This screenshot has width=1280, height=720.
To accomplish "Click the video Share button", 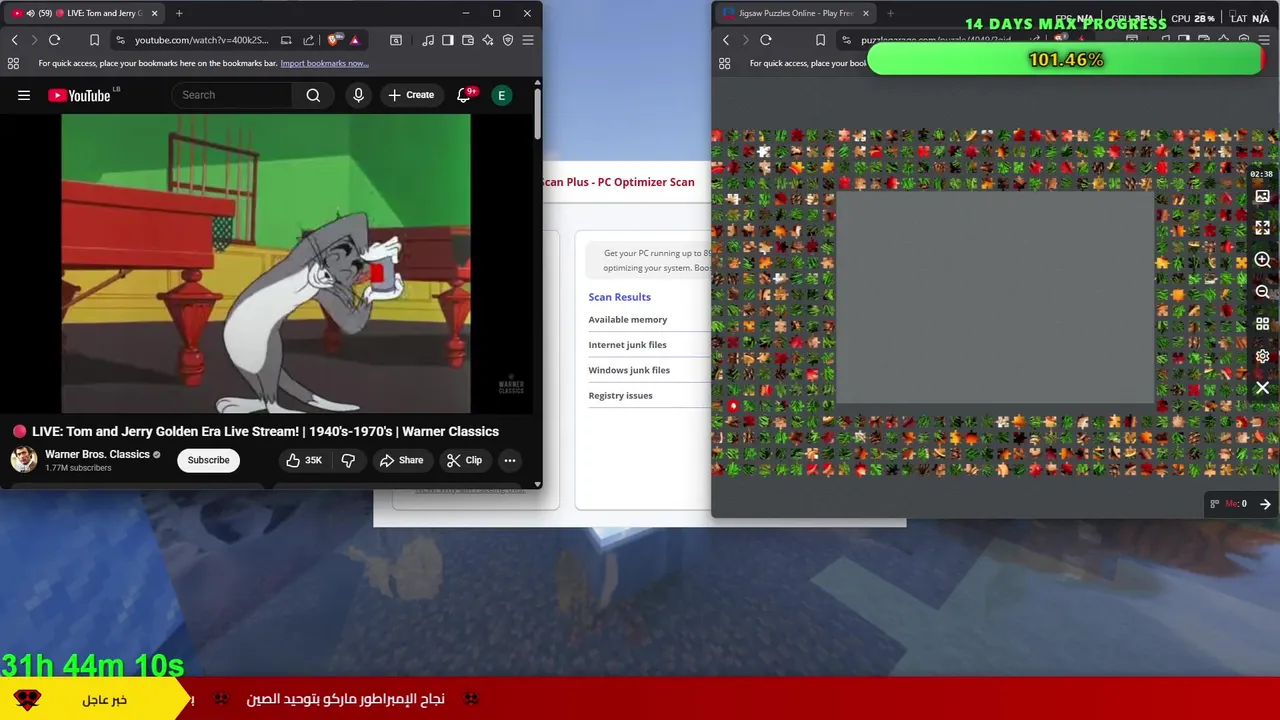I will click(401, 460).
